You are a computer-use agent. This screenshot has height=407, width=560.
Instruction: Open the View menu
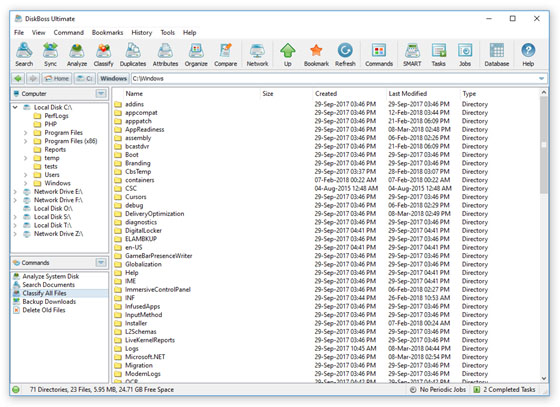pyautogui.click(x=39, y=32)
